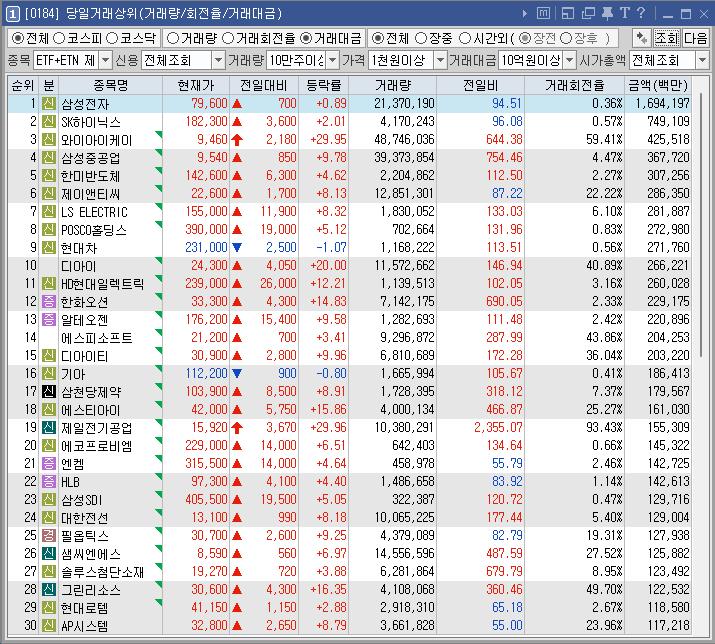Click the 신 badge icon on the 삼성전자 row
This screenshot has height=644, width=715.
tap(49, 104)
